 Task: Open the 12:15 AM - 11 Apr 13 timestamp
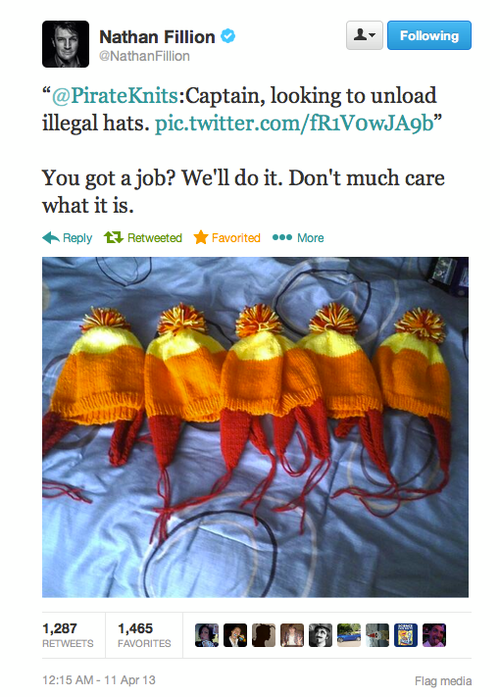(x=99, y=680)
